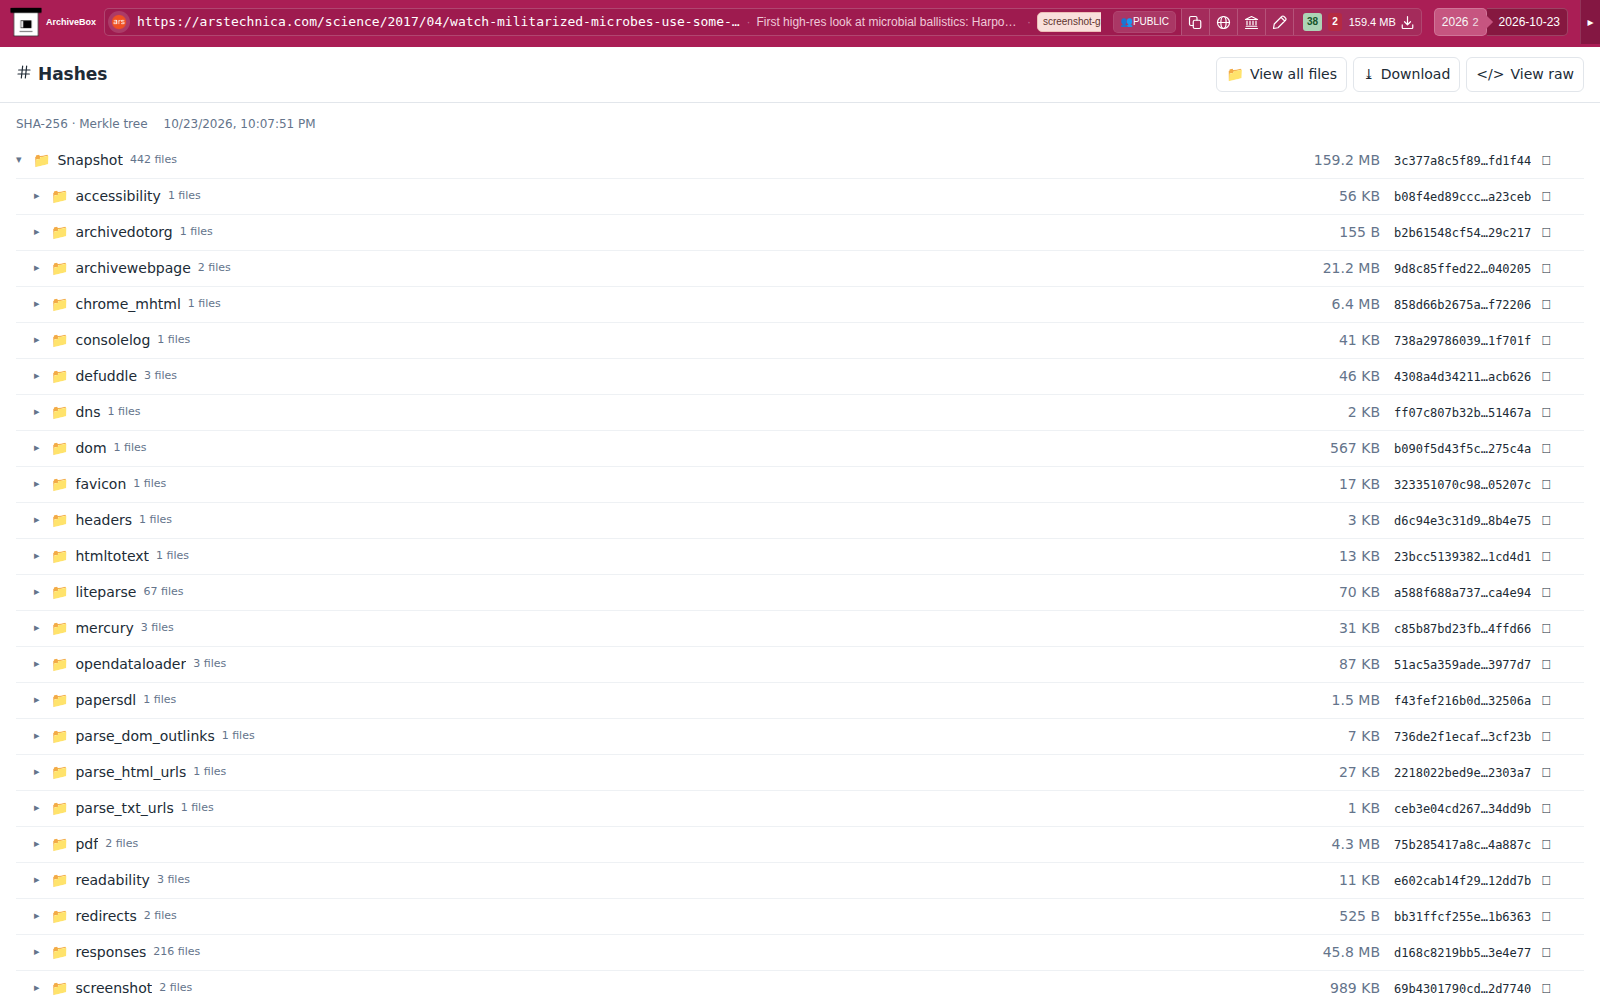Viewport: 1600px width, 1000px height.
Task: Click the View raw button
Action: pyautogui.click(x=1525, y=74)
